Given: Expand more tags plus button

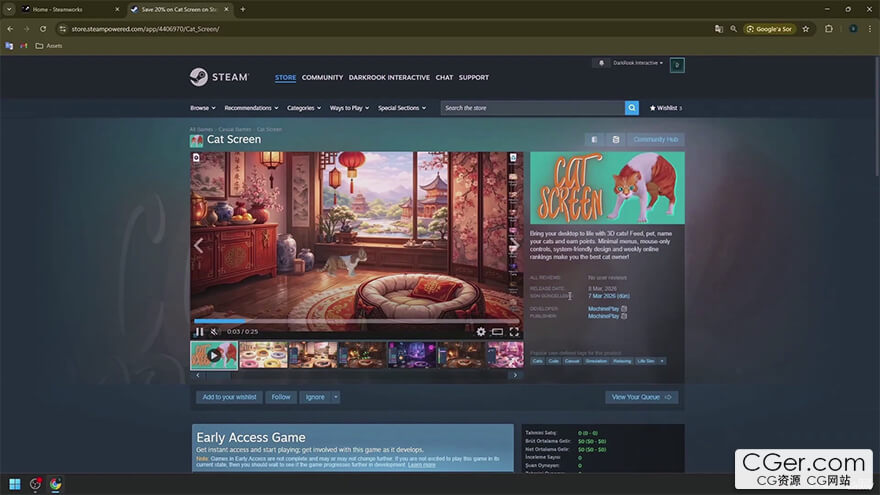Looking at the screenshot, I should pyautogui.click(x=662, y=361).
